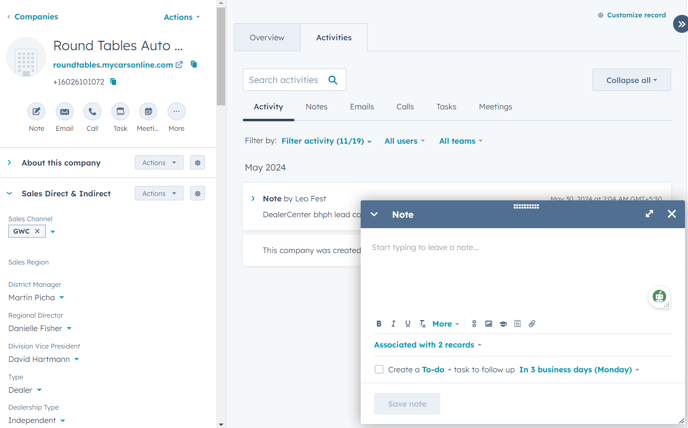Copy the company phone number
The image size is (688, 428).
tap(114, 82)
